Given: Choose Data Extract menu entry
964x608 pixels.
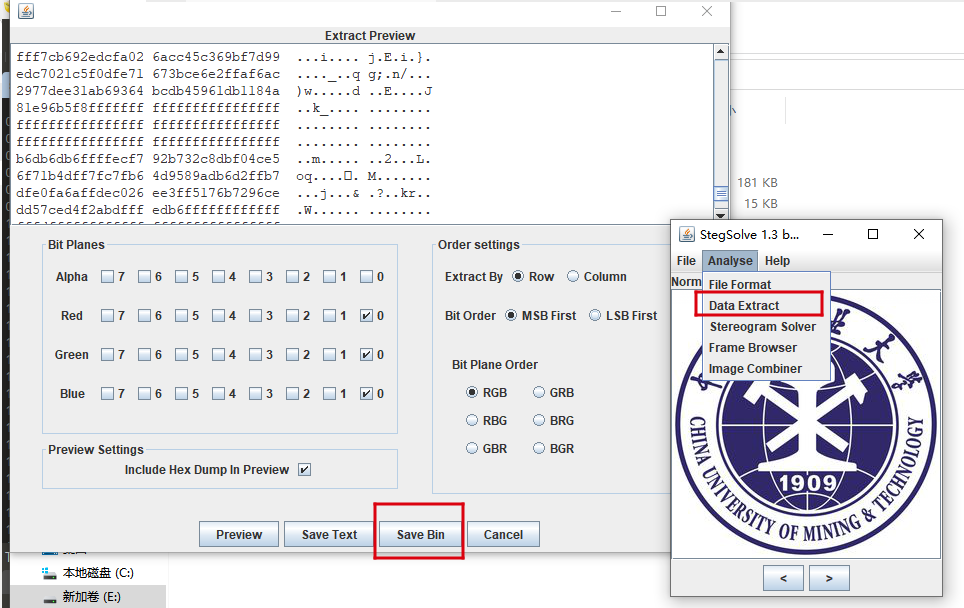Looking at the screenshot, I should pyautogui.click(x=766, y=306).
